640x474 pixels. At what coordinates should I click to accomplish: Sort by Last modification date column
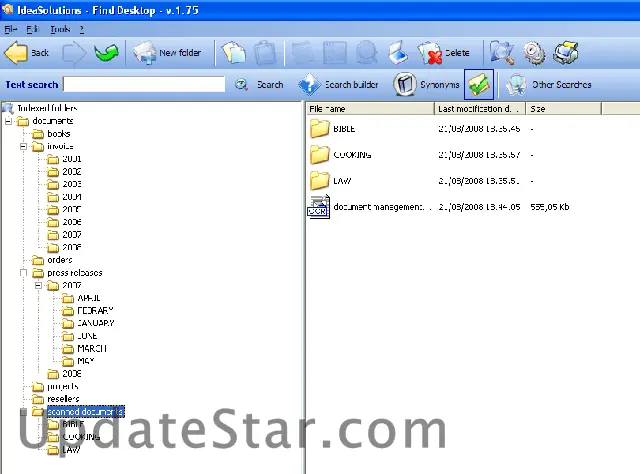pos(480,109)
